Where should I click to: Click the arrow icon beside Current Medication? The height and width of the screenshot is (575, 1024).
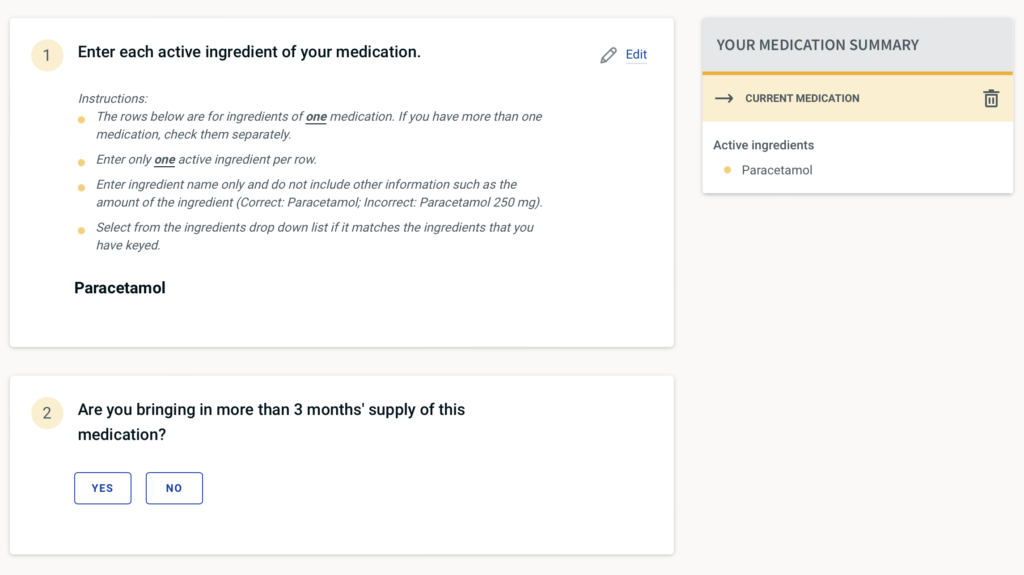click(725, 98)
